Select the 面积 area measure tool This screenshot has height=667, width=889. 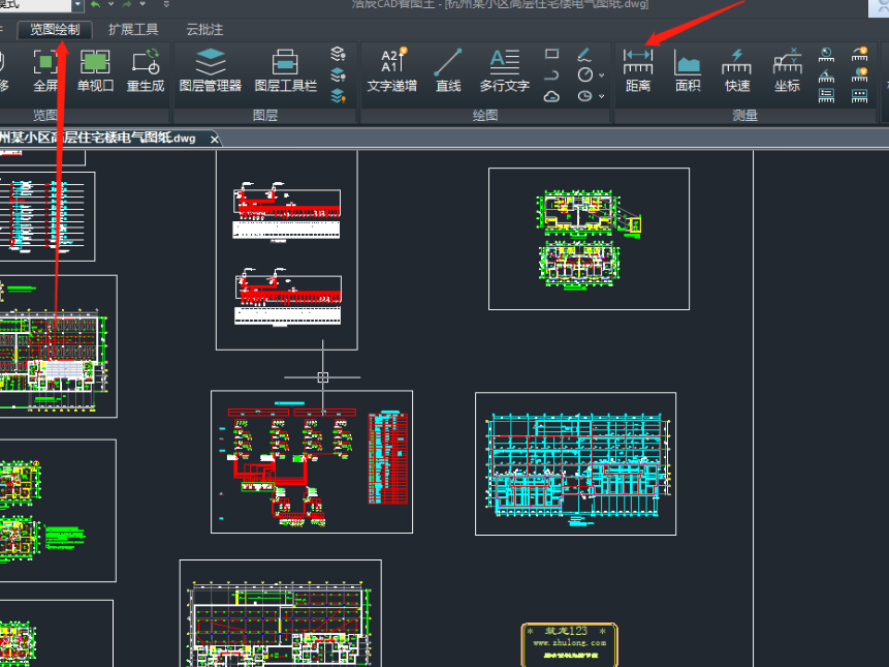pos(688,70)
